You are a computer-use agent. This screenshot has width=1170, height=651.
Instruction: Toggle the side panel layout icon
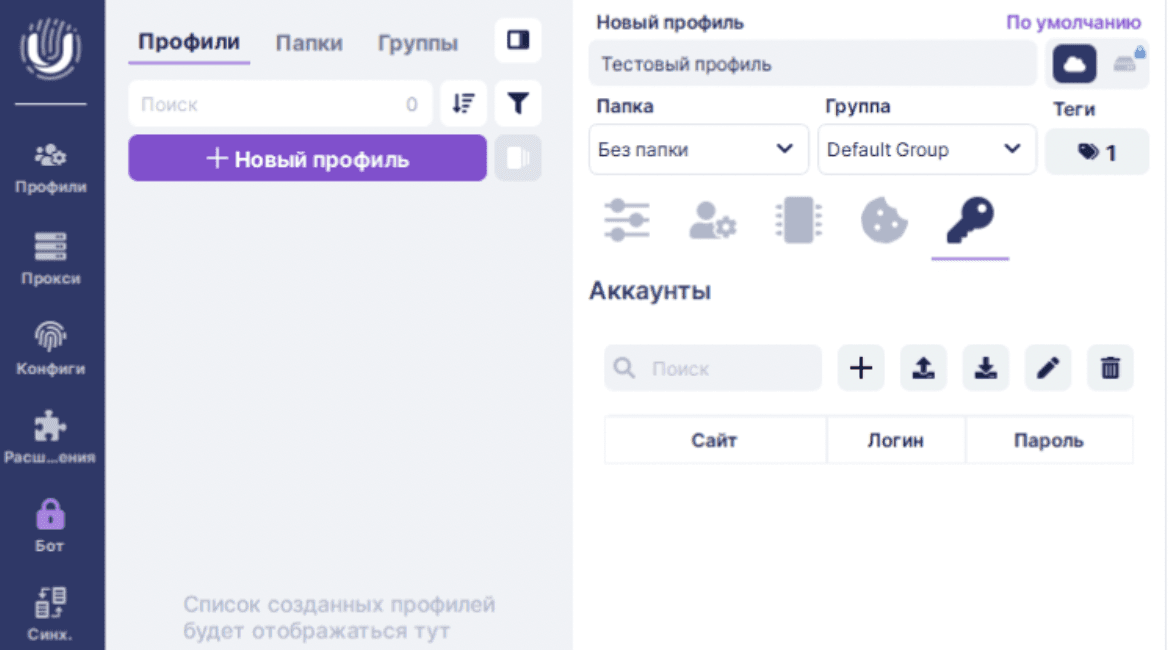coord(518,40)
